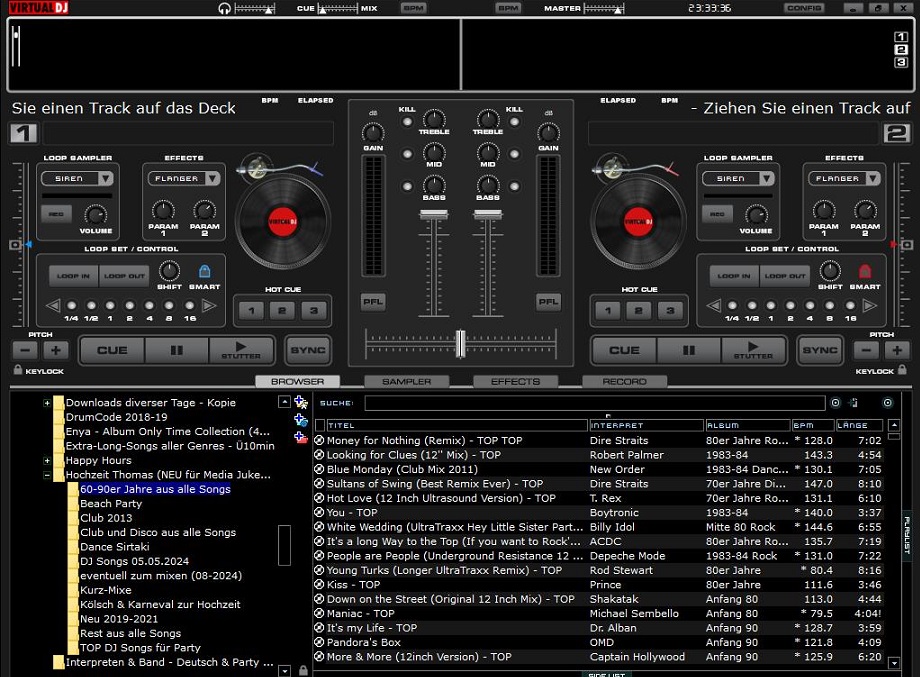Select waveform zoom level 1
Screen dimensions: 920x677
point(901,37)
